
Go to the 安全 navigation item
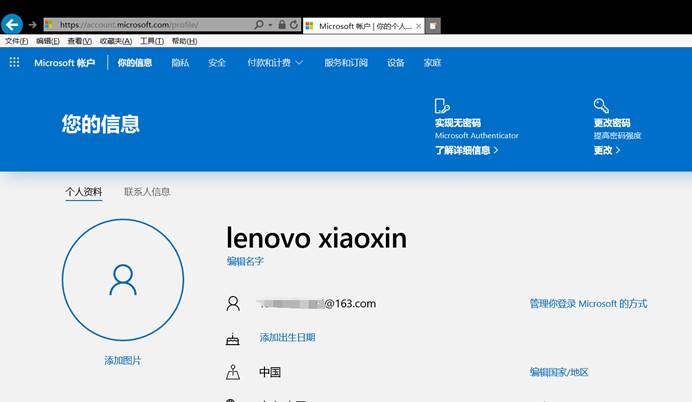(217, 63)
